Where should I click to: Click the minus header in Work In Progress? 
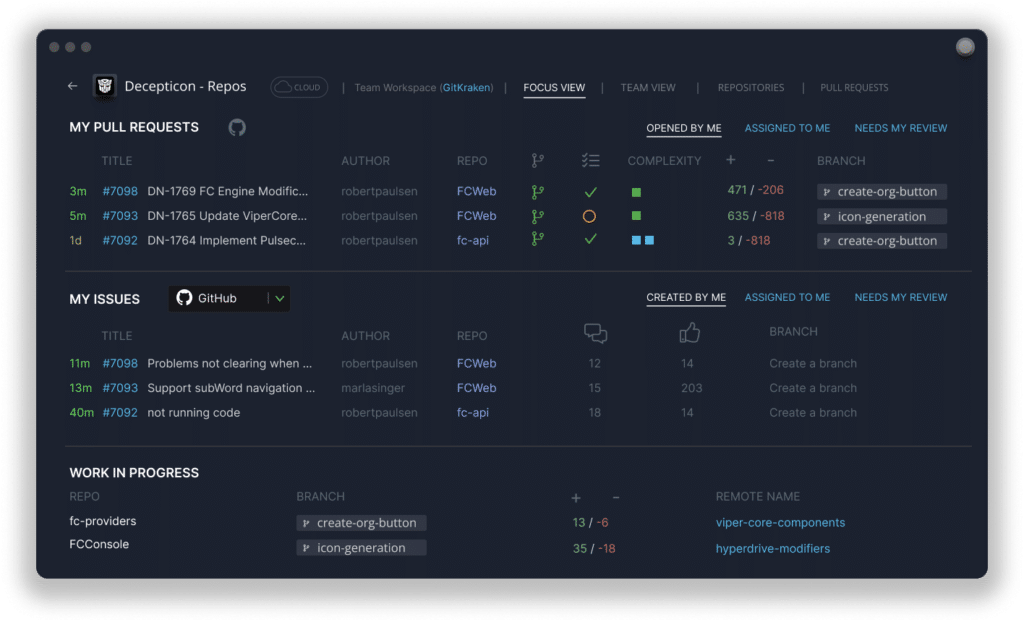616,498
